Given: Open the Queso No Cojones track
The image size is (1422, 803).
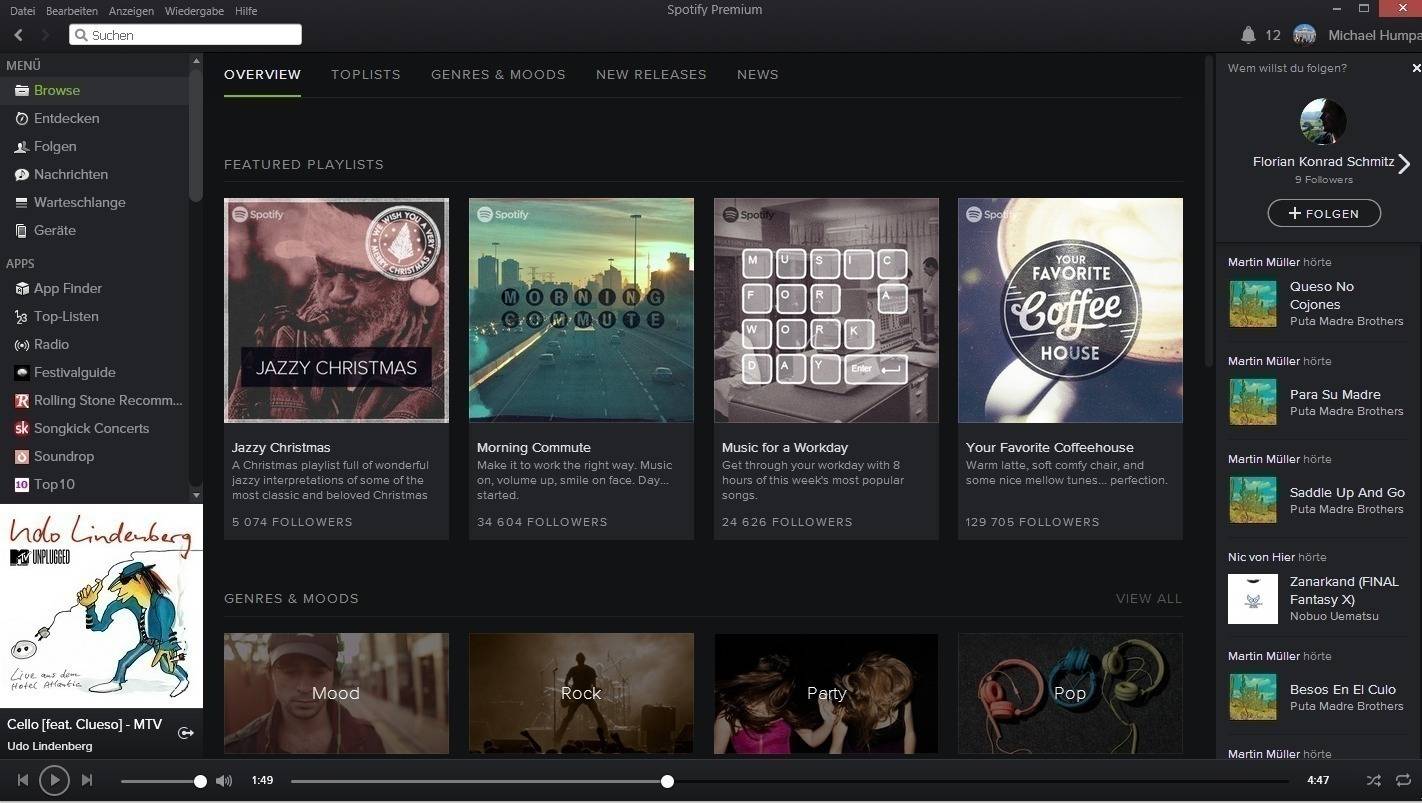Looking at the screenshot, I should [1322, 296].
